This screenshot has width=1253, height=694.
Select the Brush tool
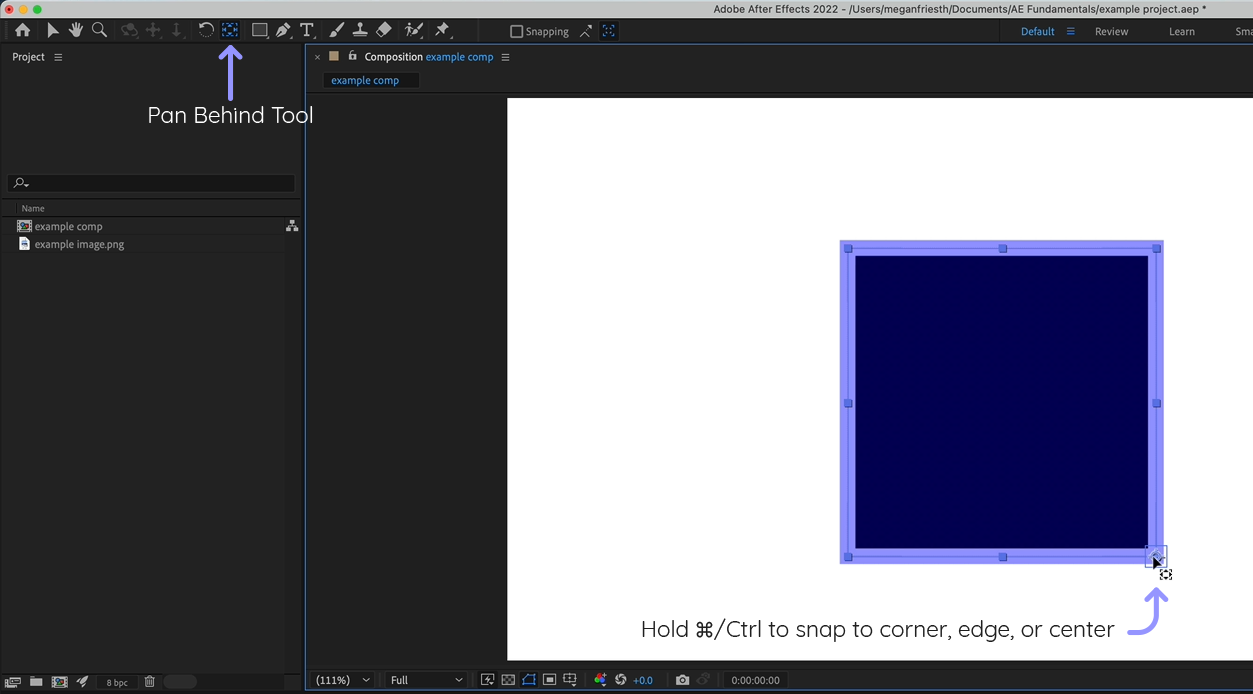click(336, 30)
